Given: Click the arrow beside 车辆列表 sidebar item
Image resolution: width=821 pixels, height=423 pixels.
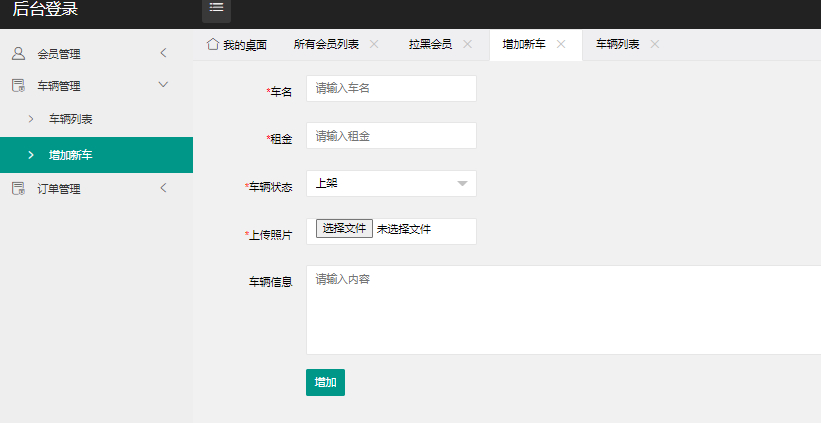Looking at the screenshot, I should coord(31,119).
